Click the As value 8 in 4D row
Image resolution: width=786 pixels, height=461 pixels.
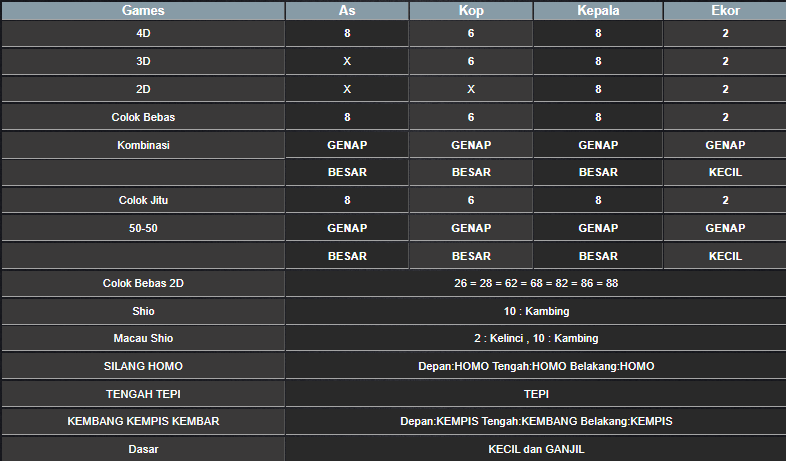coord(347,34)
